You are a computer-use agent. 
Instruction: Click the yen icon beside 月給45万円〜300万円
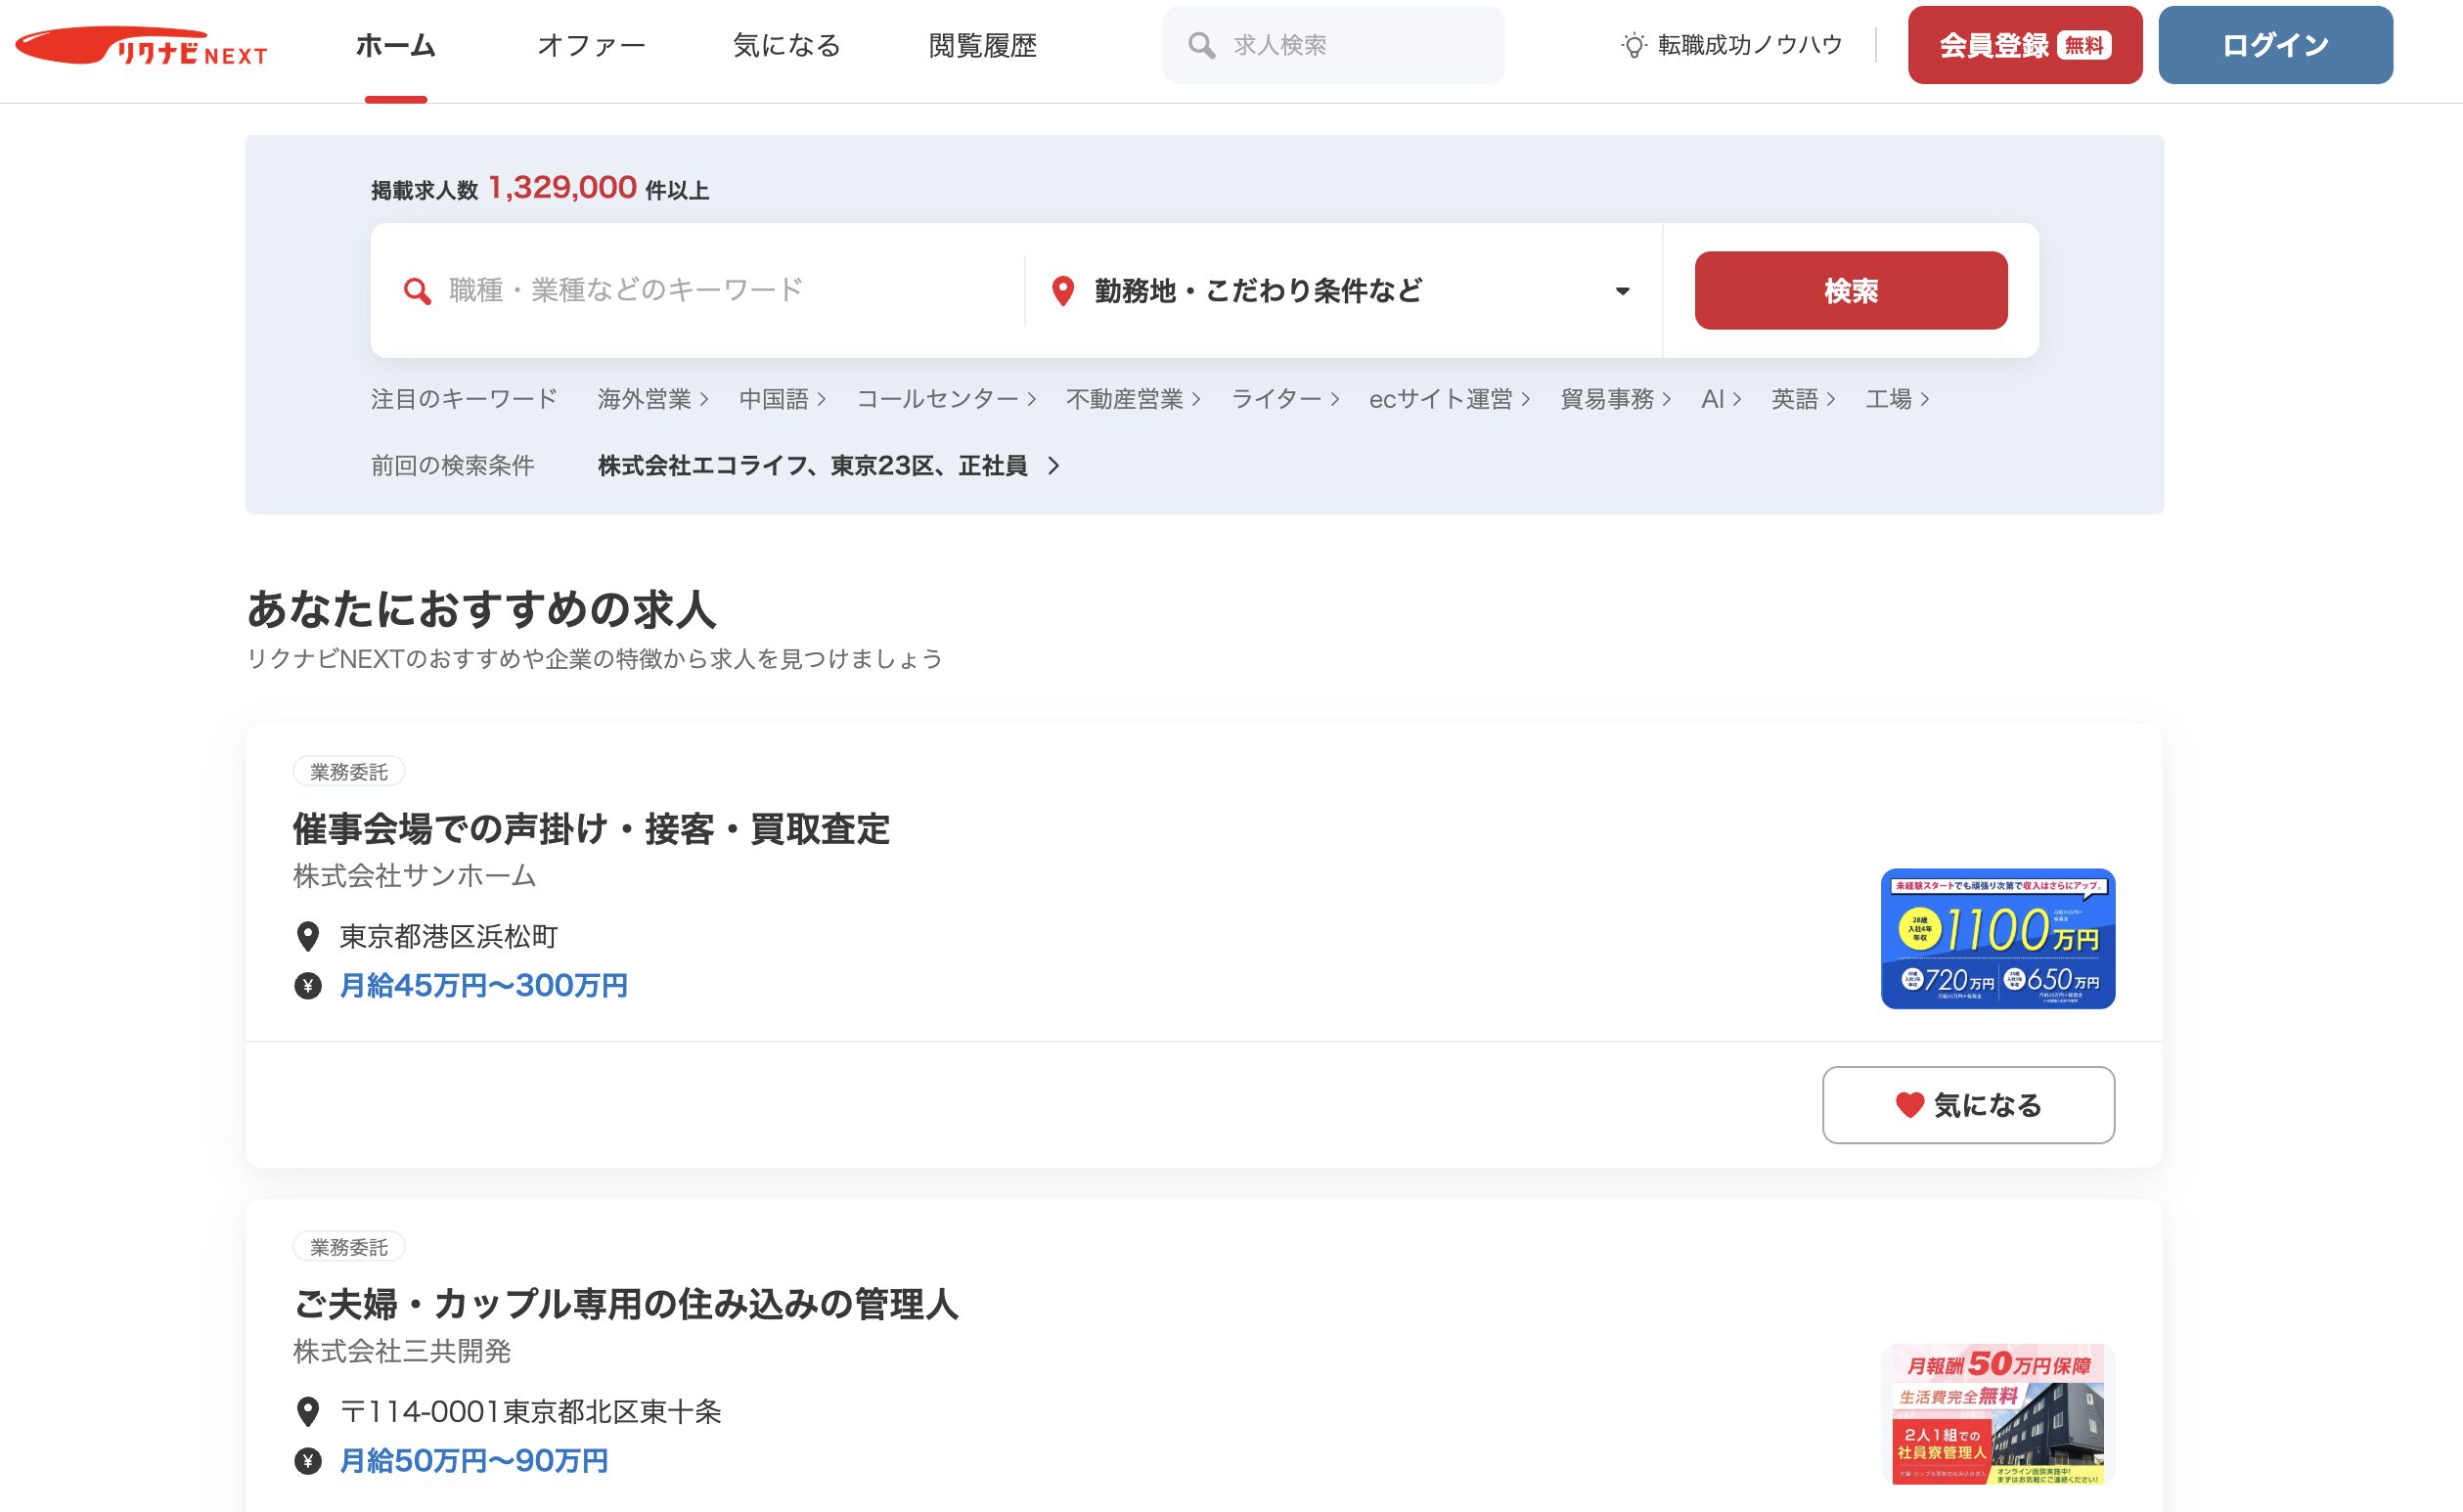(308, 986)
